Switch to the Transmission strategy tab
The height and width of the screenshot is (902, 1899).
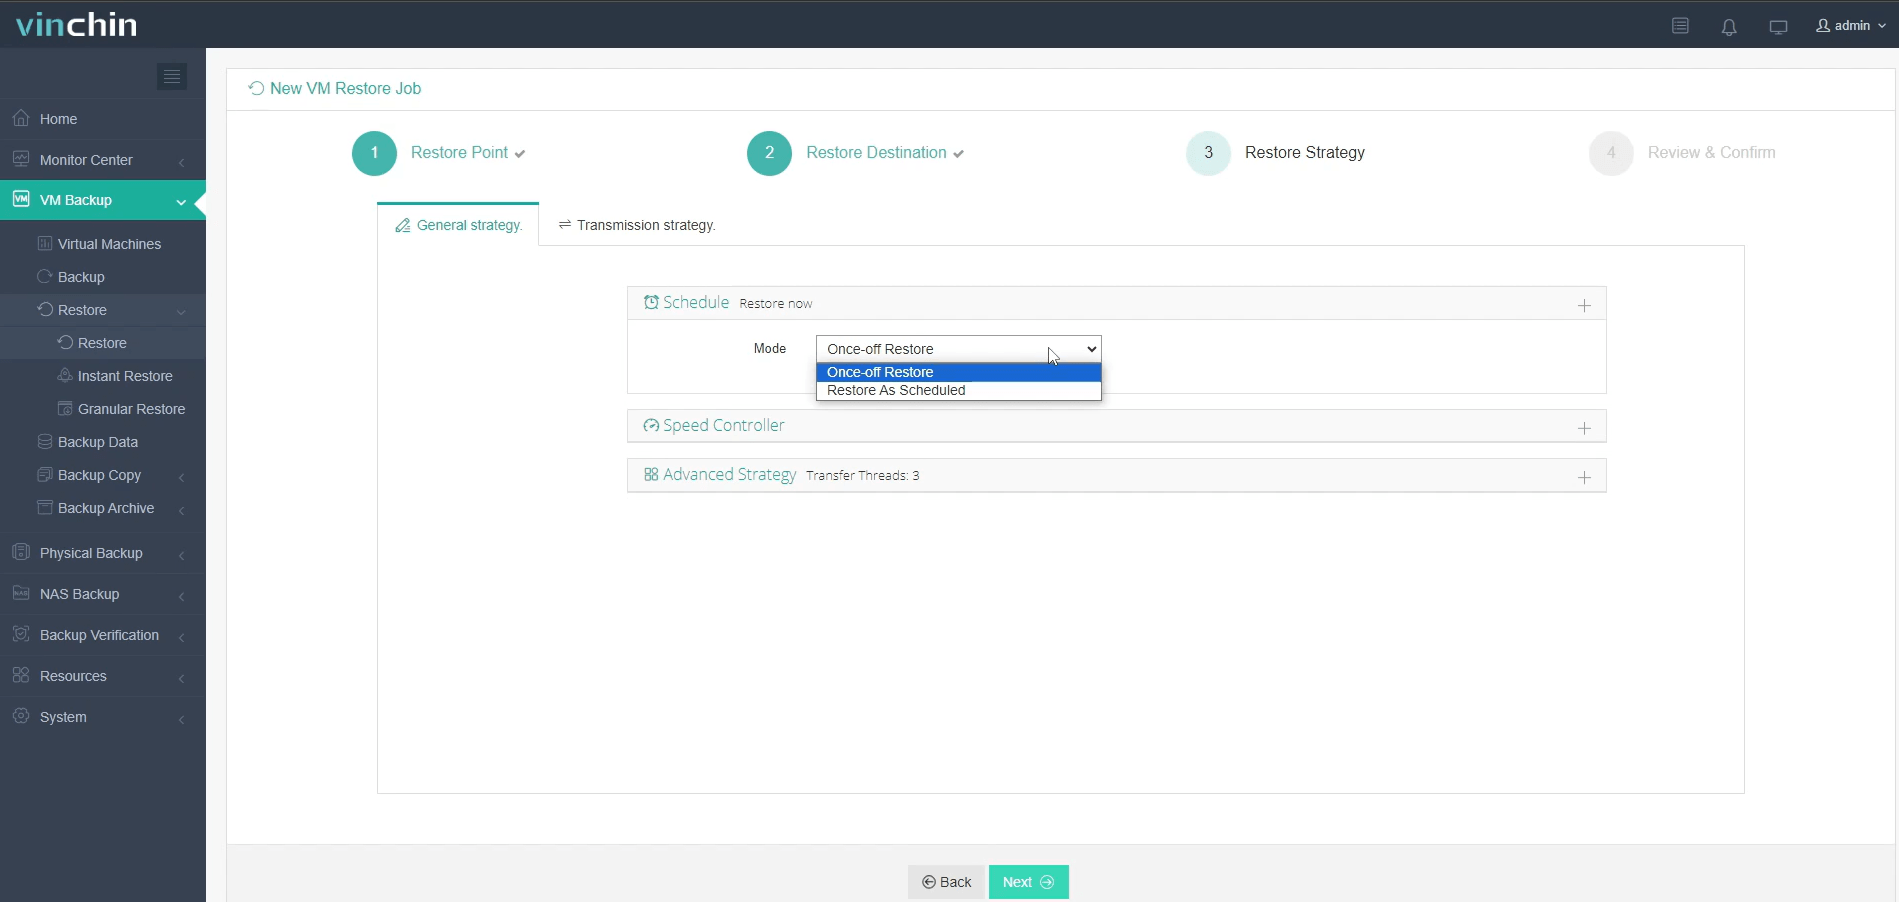[x=637, y=225]
